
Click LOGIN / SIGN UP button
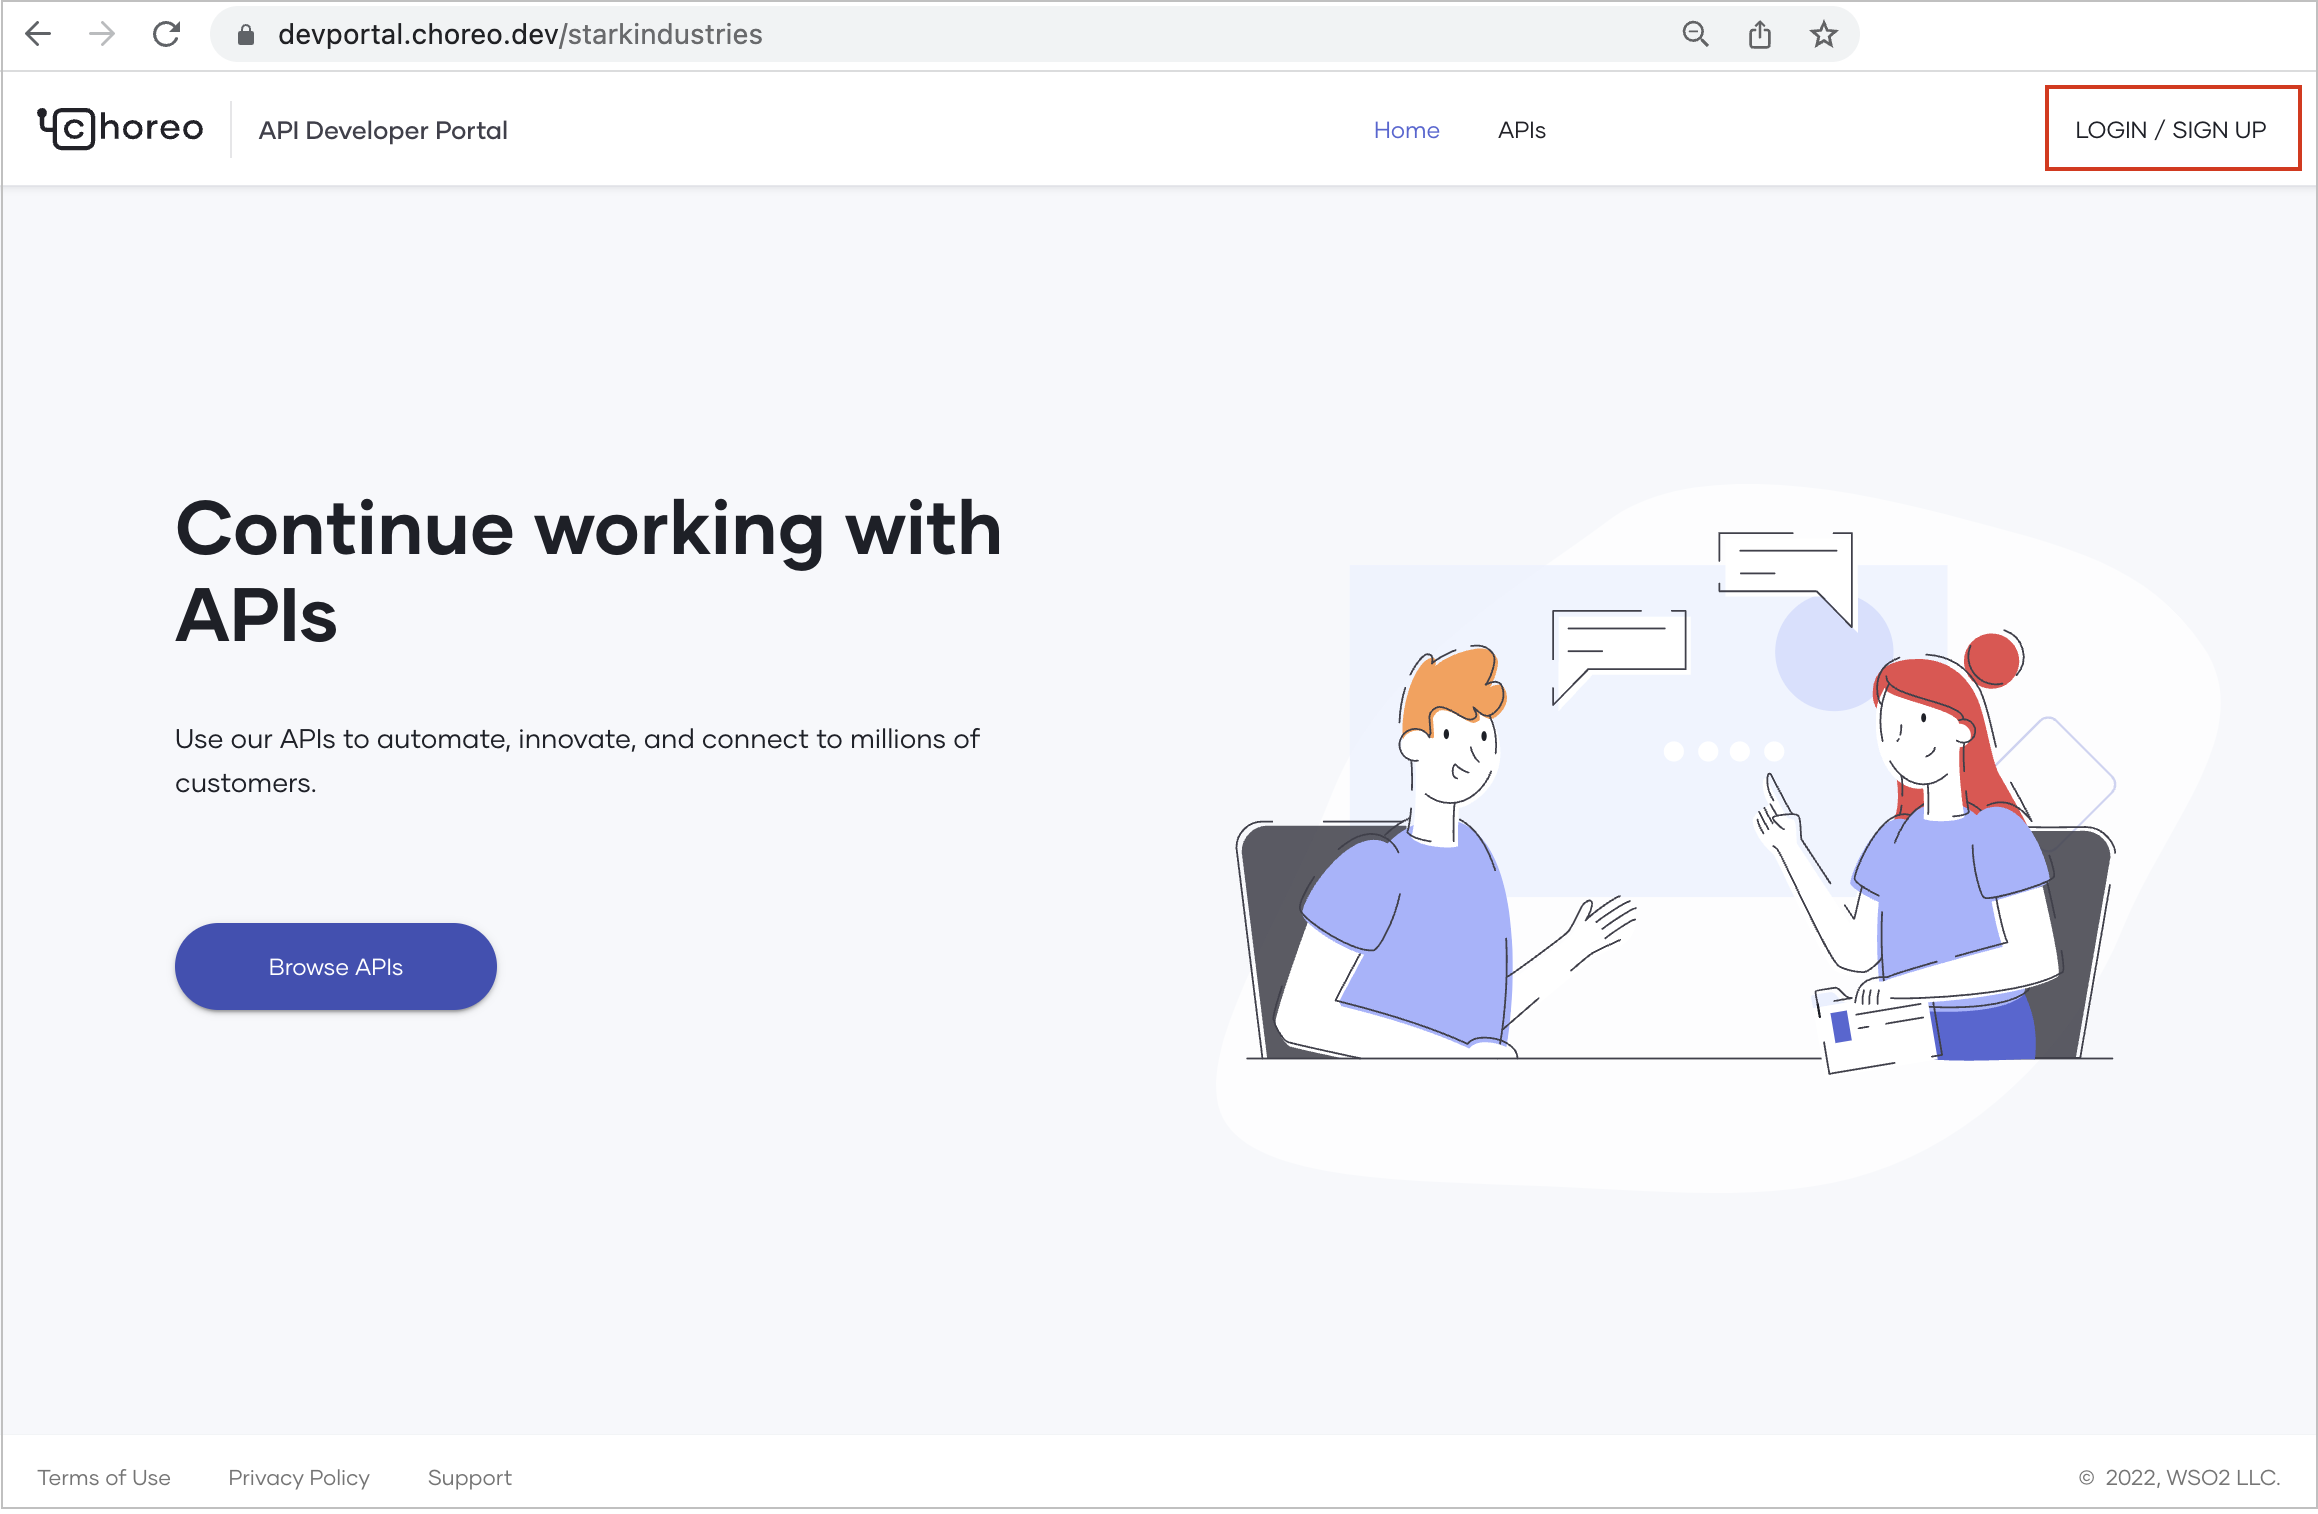2171,129
